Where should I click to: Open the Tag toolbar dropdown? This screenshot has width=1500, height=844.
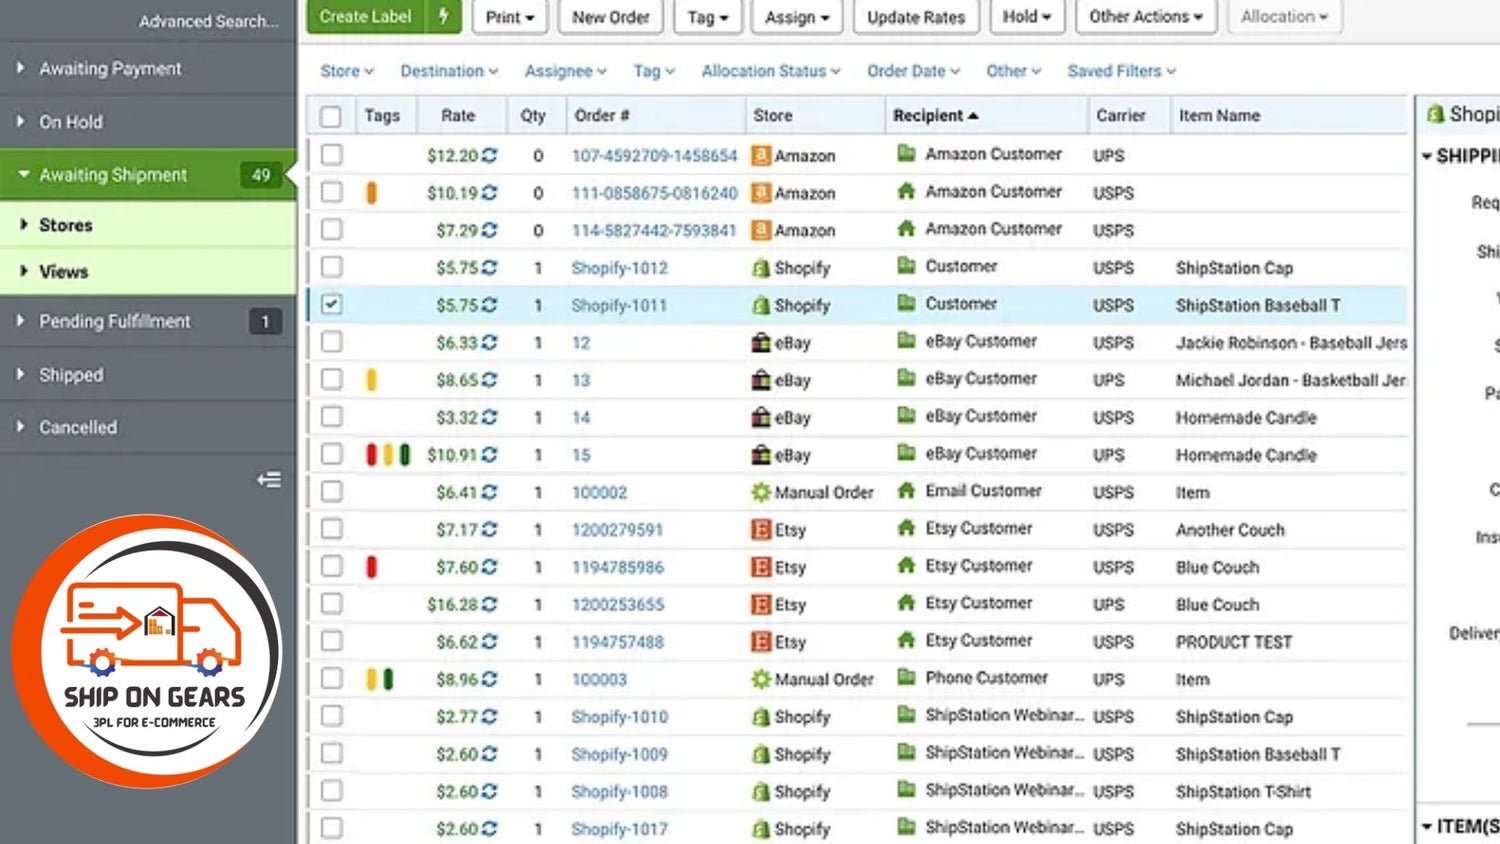707,17
